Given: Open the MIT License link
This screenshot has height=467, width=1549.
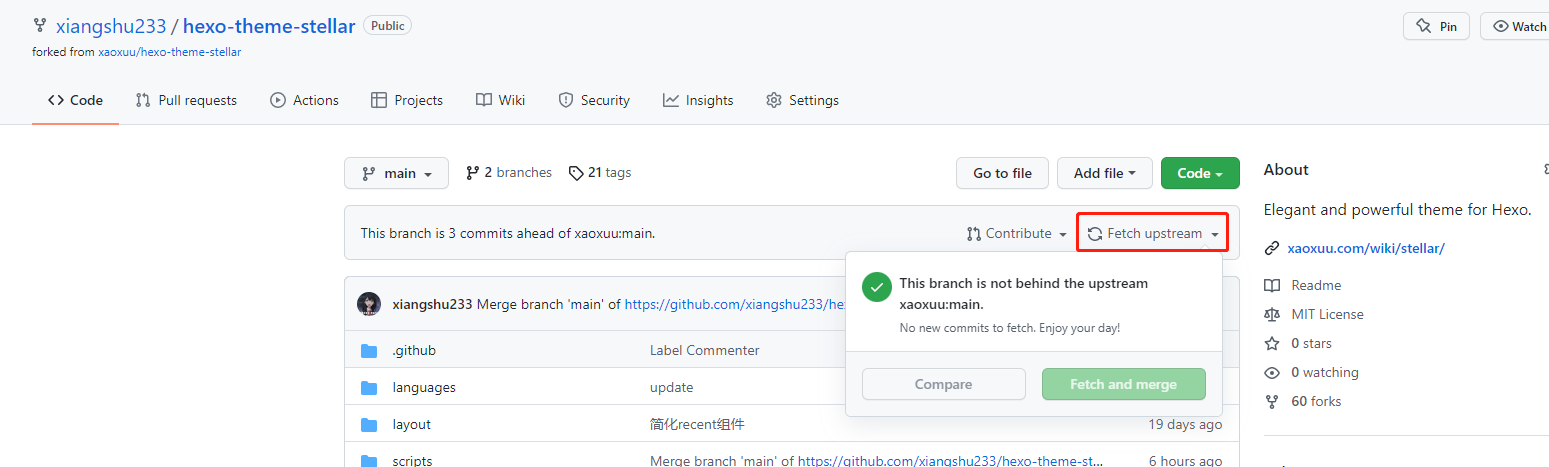Looking at the screenshot, I should [1327, 314].
